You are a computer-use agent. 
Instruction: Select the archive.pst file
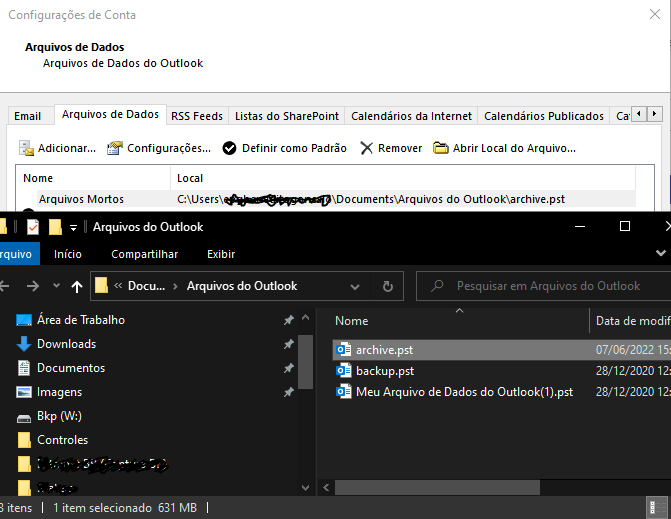(502, 350)
